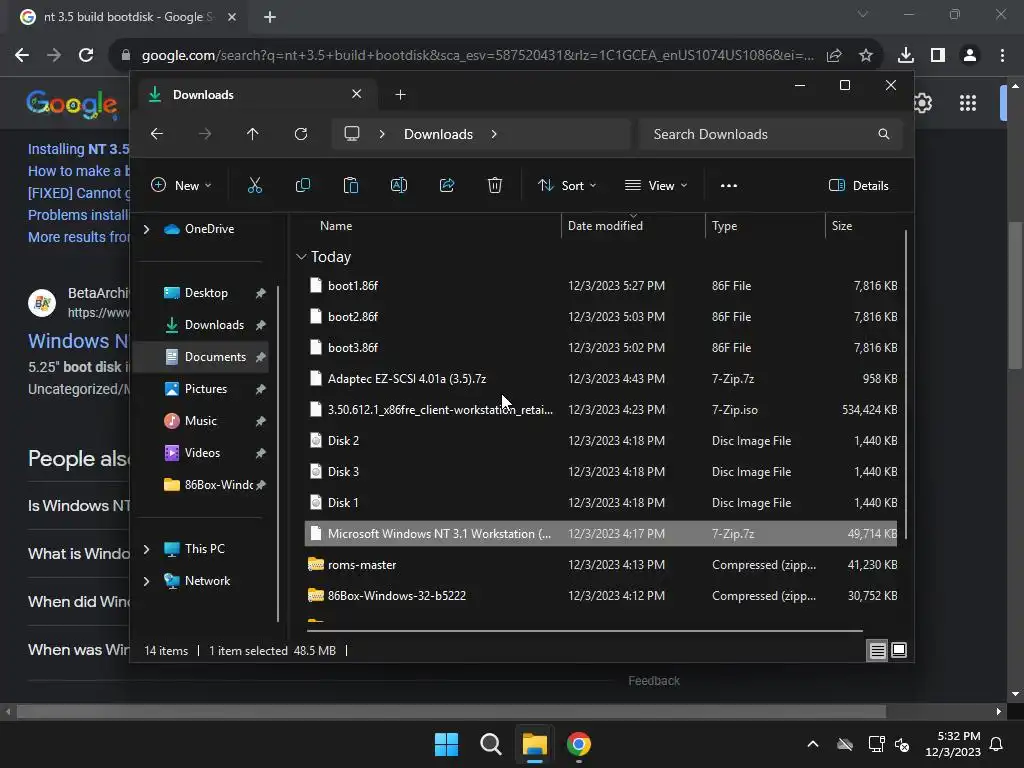Open the Windows Start menu
This screenshot has height=768, width=1024.
447,744
